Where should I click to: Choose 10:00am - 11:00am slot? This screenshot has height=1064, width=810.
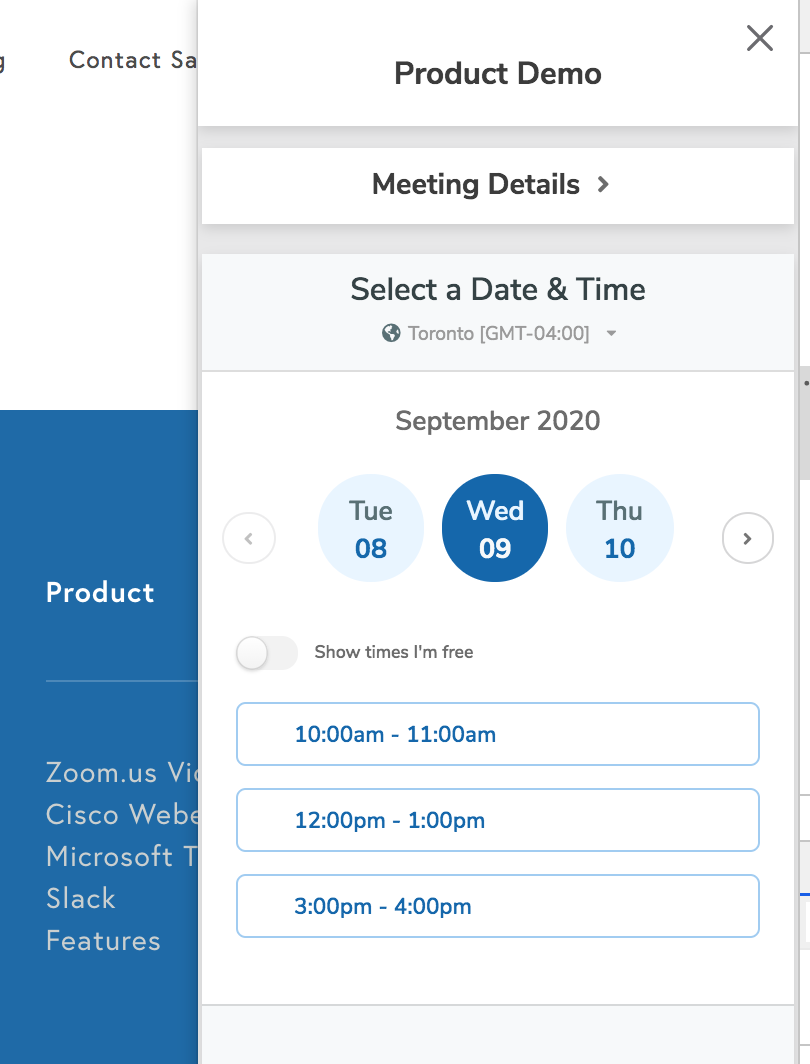point(498,734)
